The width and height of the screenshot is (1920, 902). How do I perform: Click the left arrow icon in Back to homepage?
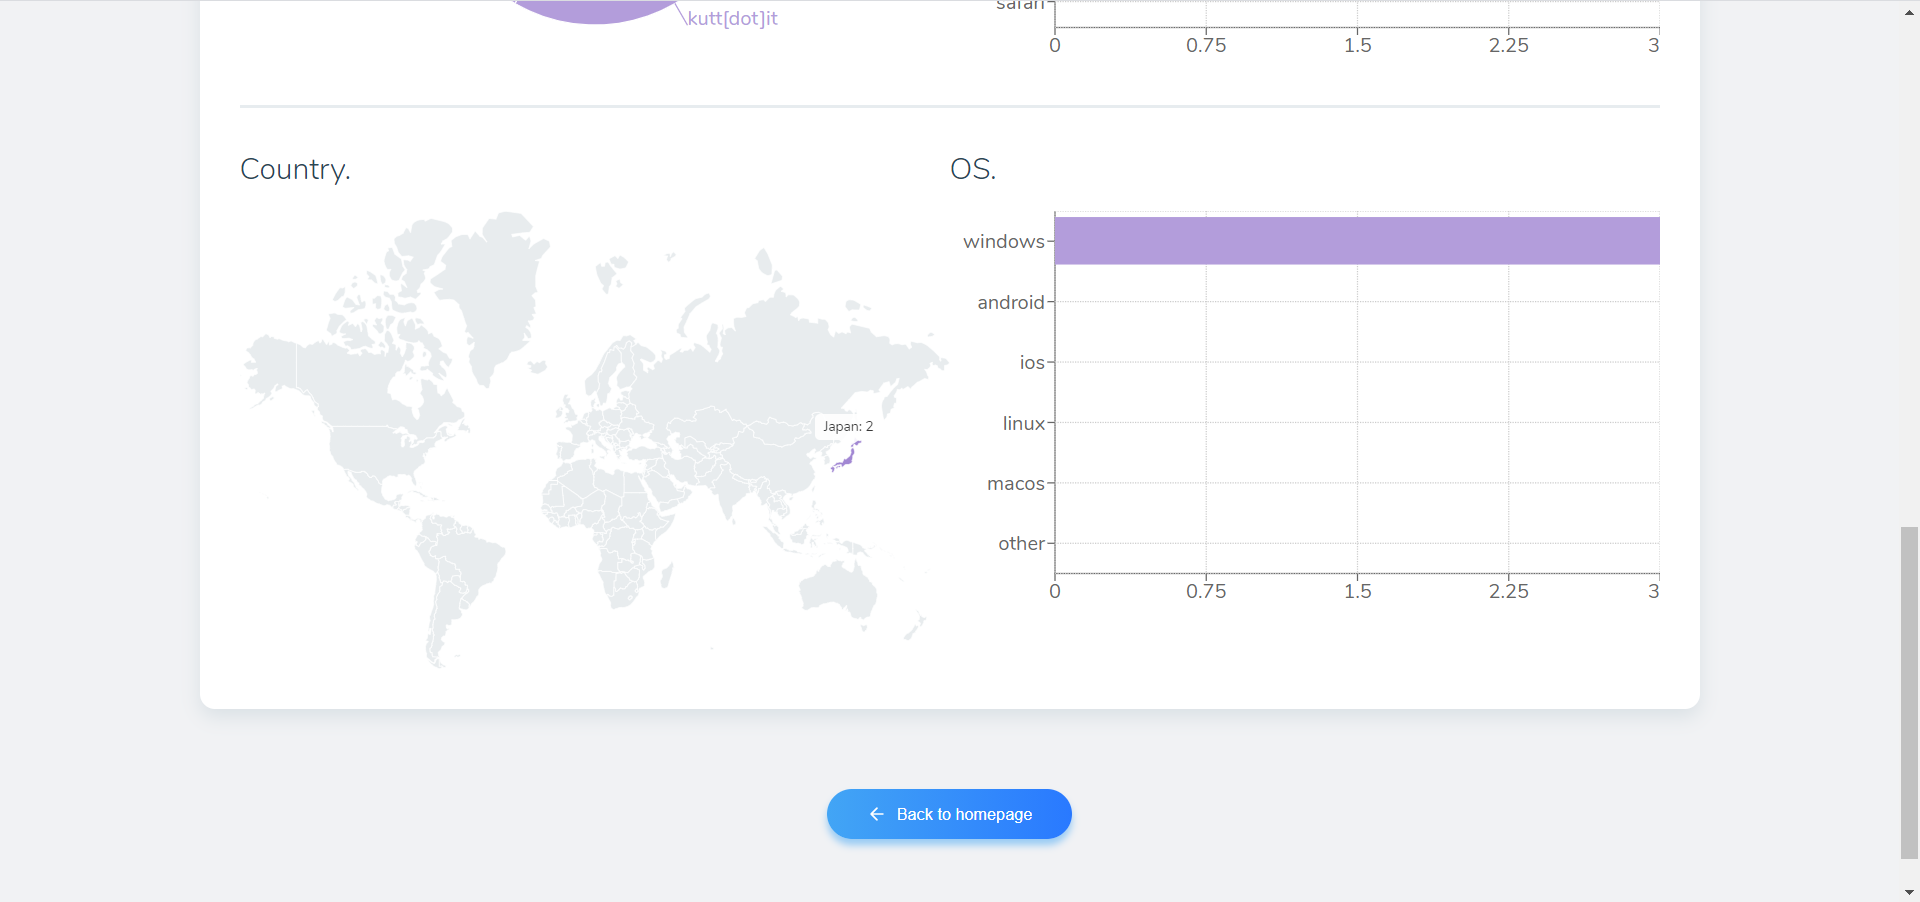pyautogui.click(x=877, y=814)
